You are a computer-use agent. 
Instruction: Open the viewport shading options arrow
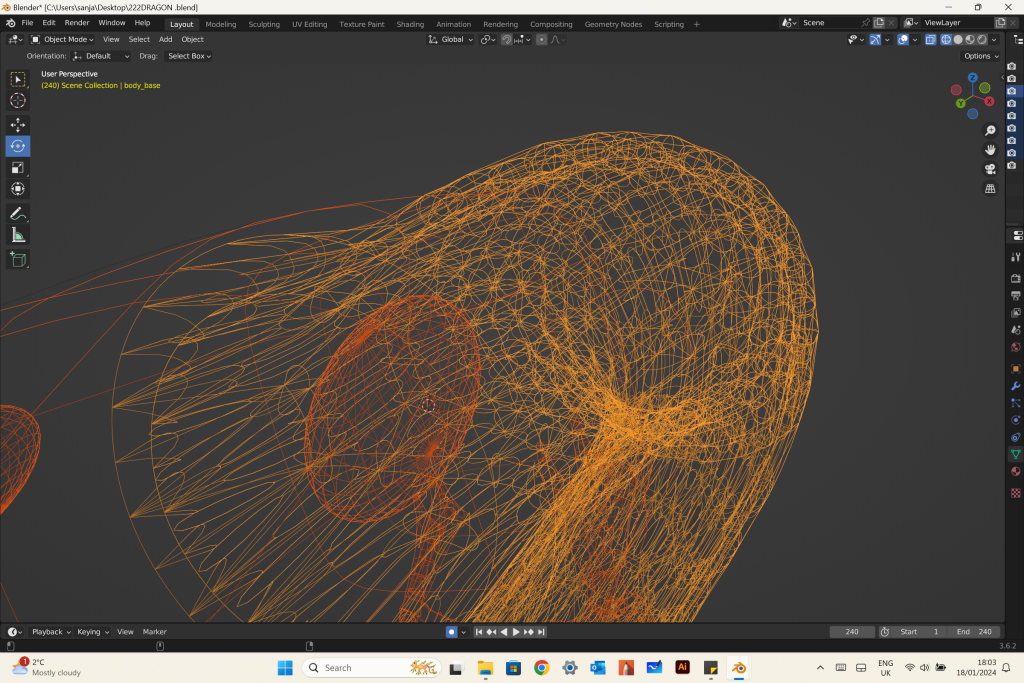click(x=995, y=40)
